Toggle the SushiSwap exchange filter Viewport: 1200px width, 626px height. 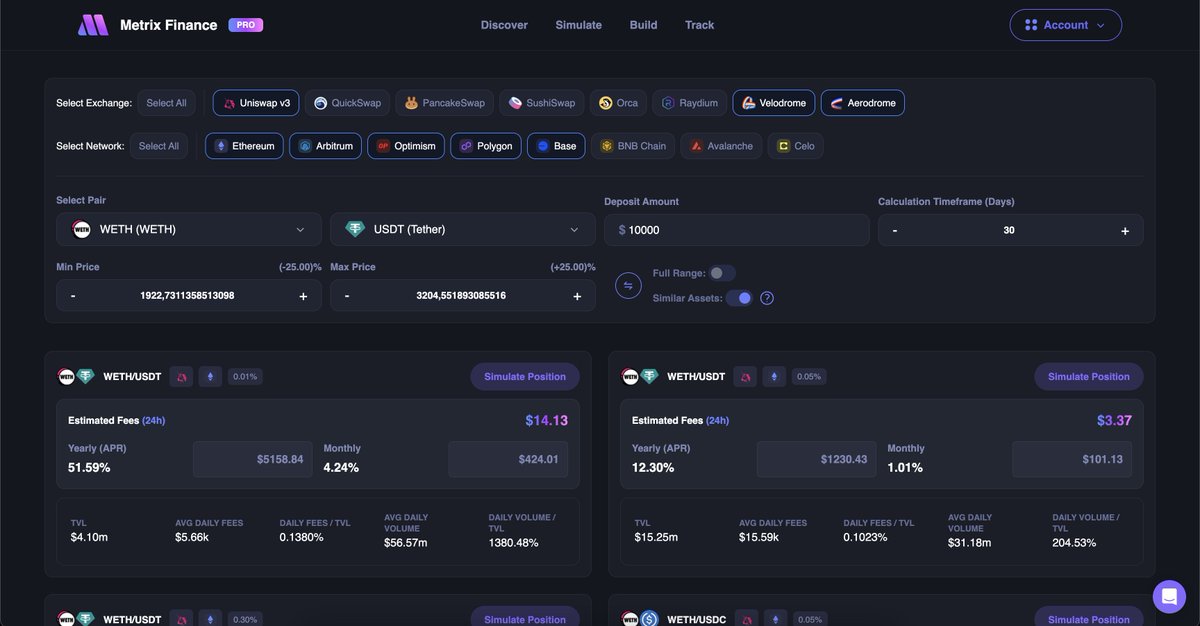click(x=541, y=103)
